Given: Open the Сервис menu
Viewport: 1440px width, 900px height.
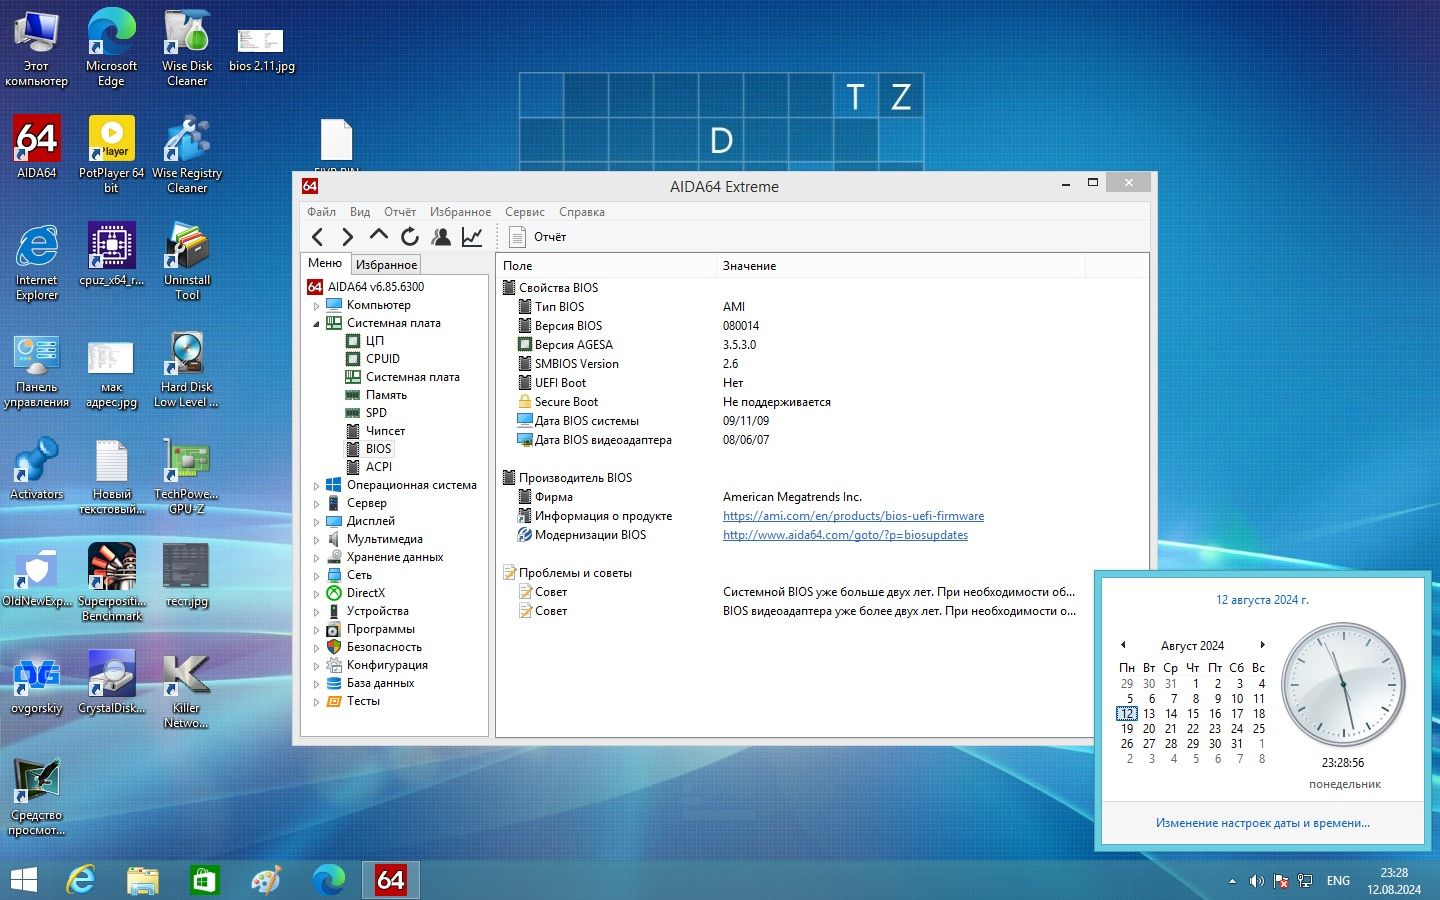Looking at the screenshot, I should (x=525, y=212).
